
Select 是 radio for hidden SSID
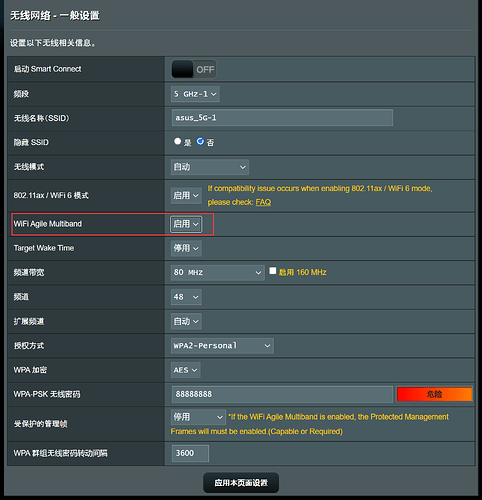tap(177, 142)
